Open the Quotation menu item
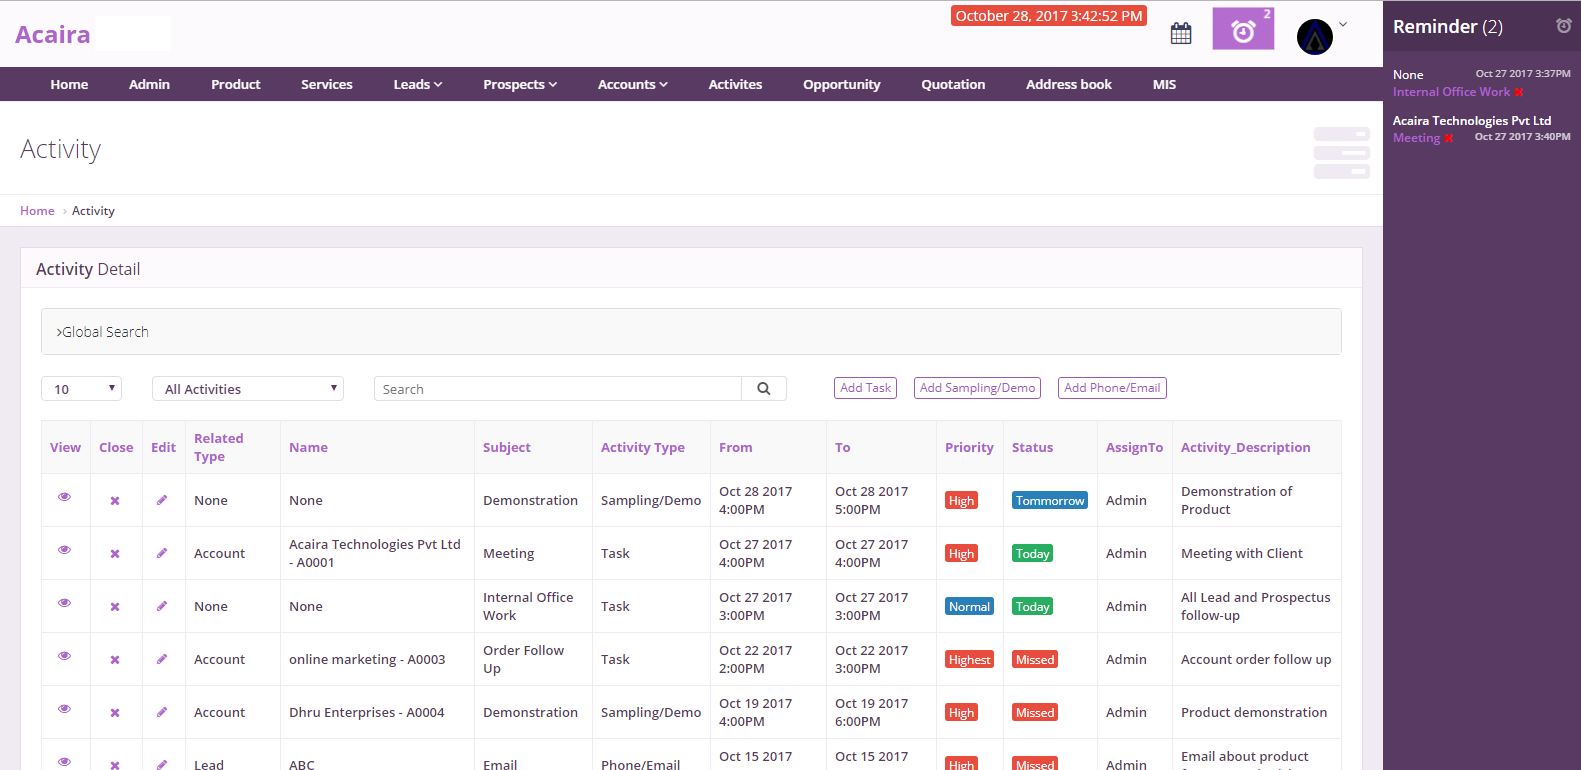Viewport: 1581px width, 770px height. coord(953,85)
